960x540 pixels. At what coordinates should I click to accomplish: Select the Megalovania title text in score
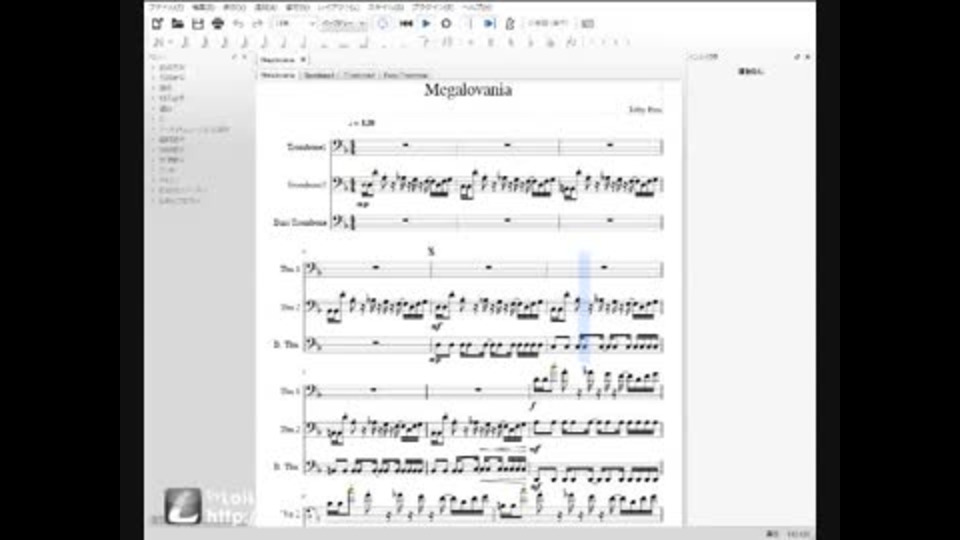coord(468,90)
